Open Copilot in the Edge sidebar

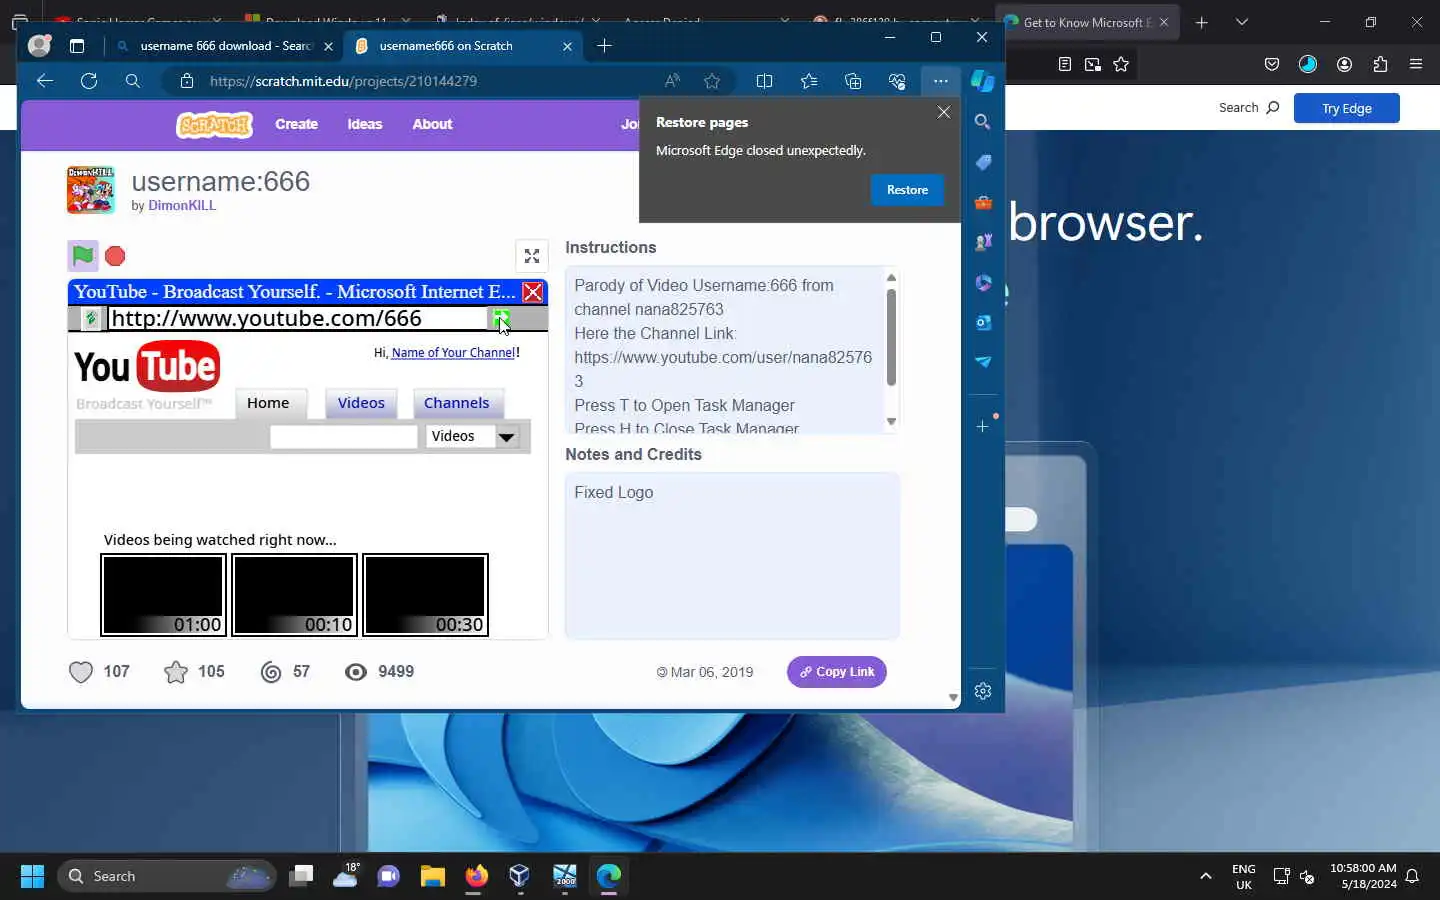pos(983,81)
